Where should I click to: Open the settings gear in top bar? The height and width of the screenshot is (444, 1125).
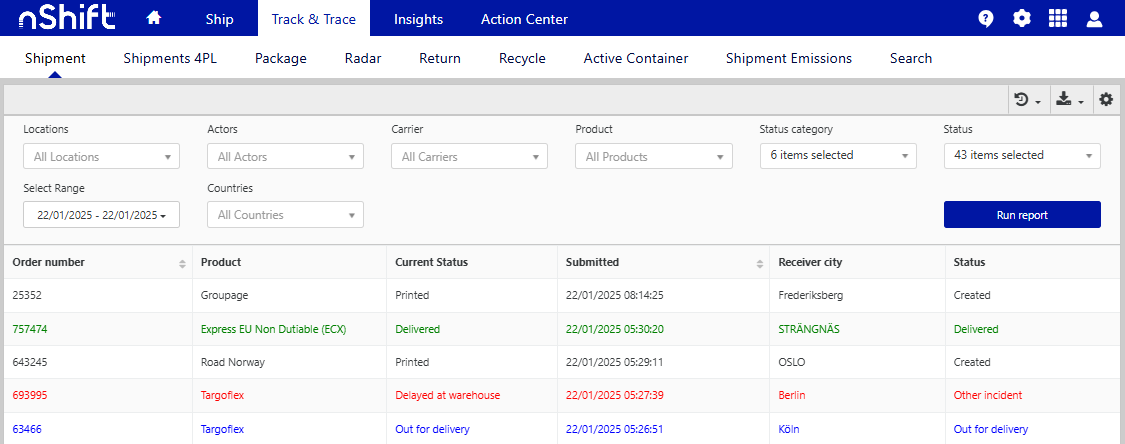tap(1021, 19)
